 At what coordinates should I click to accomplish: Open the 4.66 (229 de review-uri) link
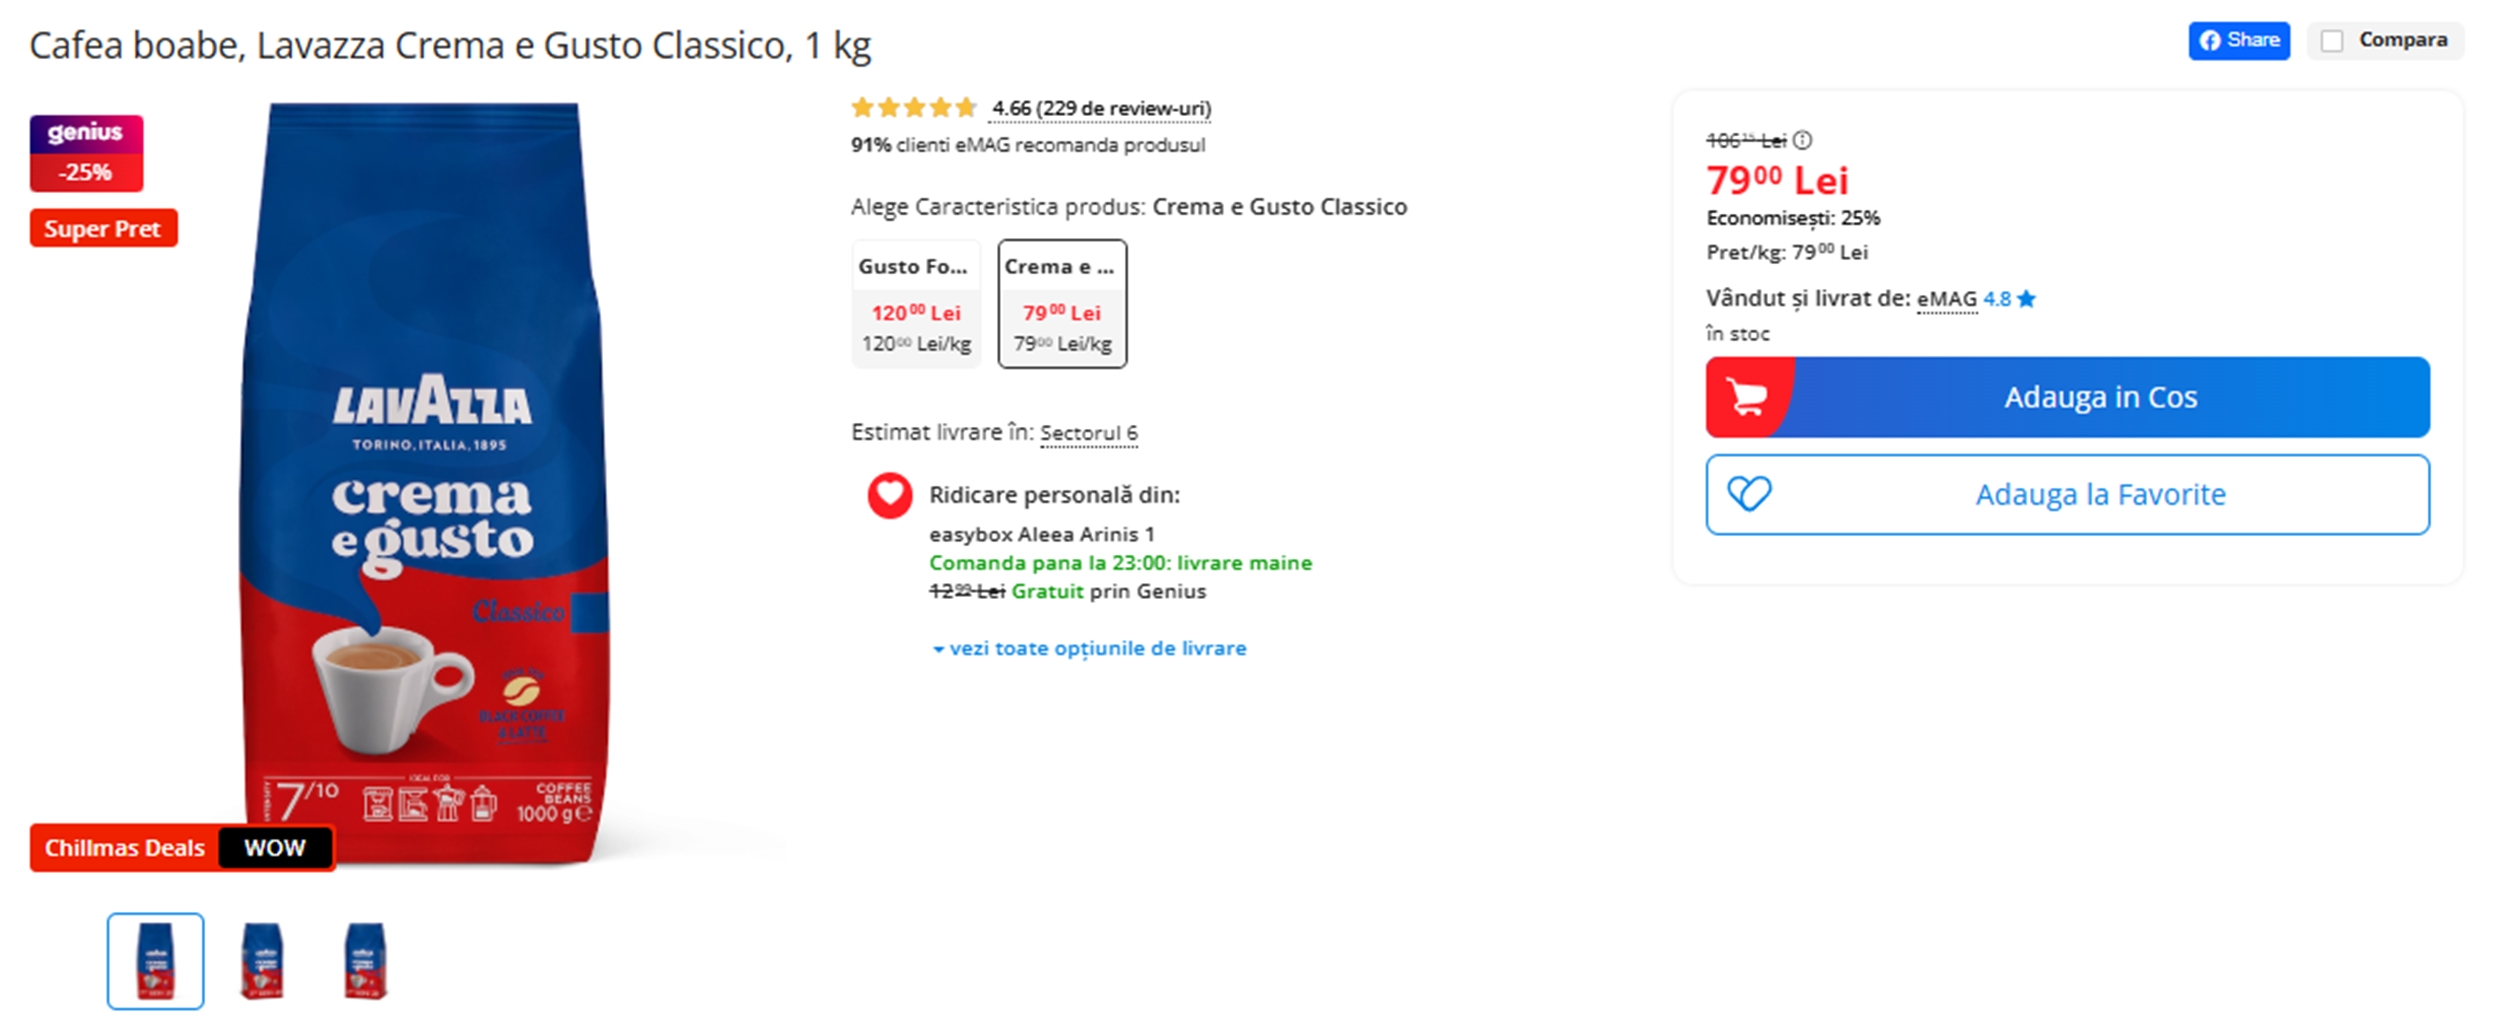click(x=1100, y=108)
